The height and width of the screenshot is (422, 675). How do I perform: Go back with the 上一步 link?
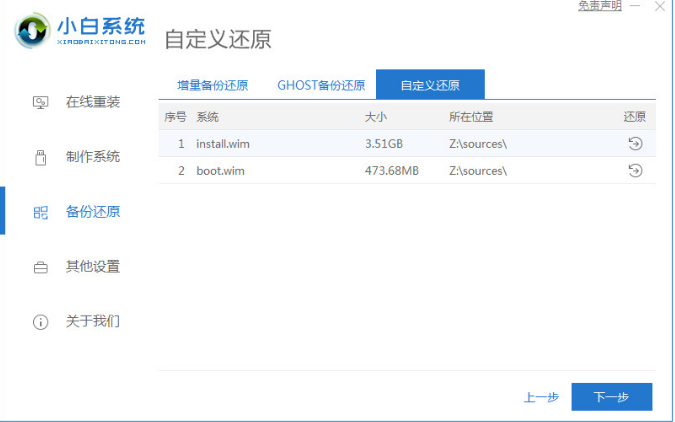[x=541, y=397]
